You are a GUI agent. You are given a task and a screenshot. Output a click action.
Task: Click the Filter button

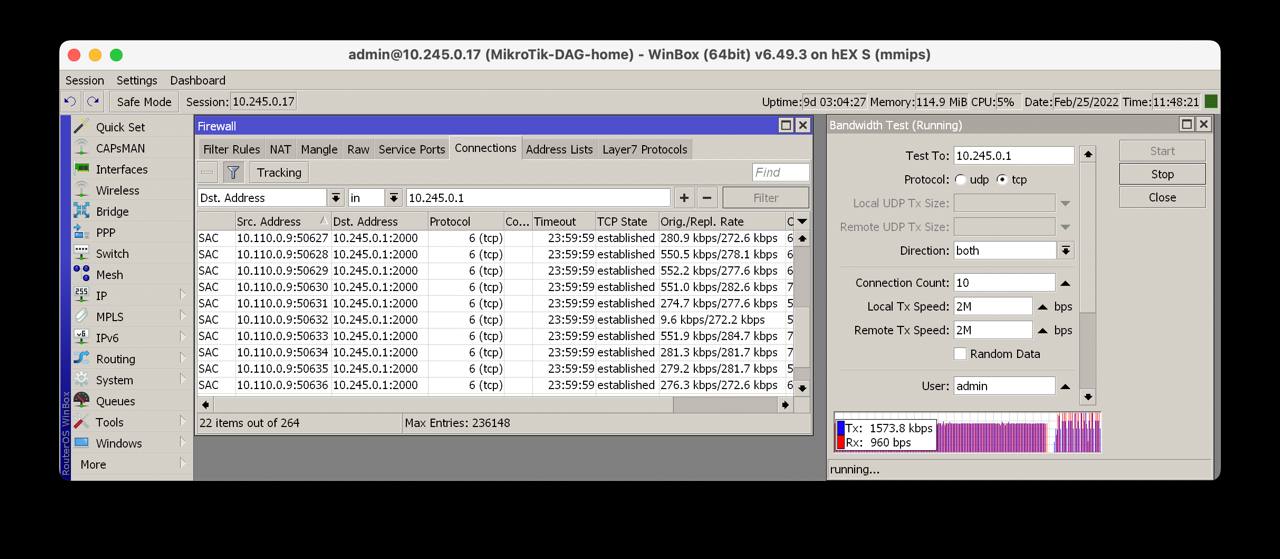[x=766, y=198]
